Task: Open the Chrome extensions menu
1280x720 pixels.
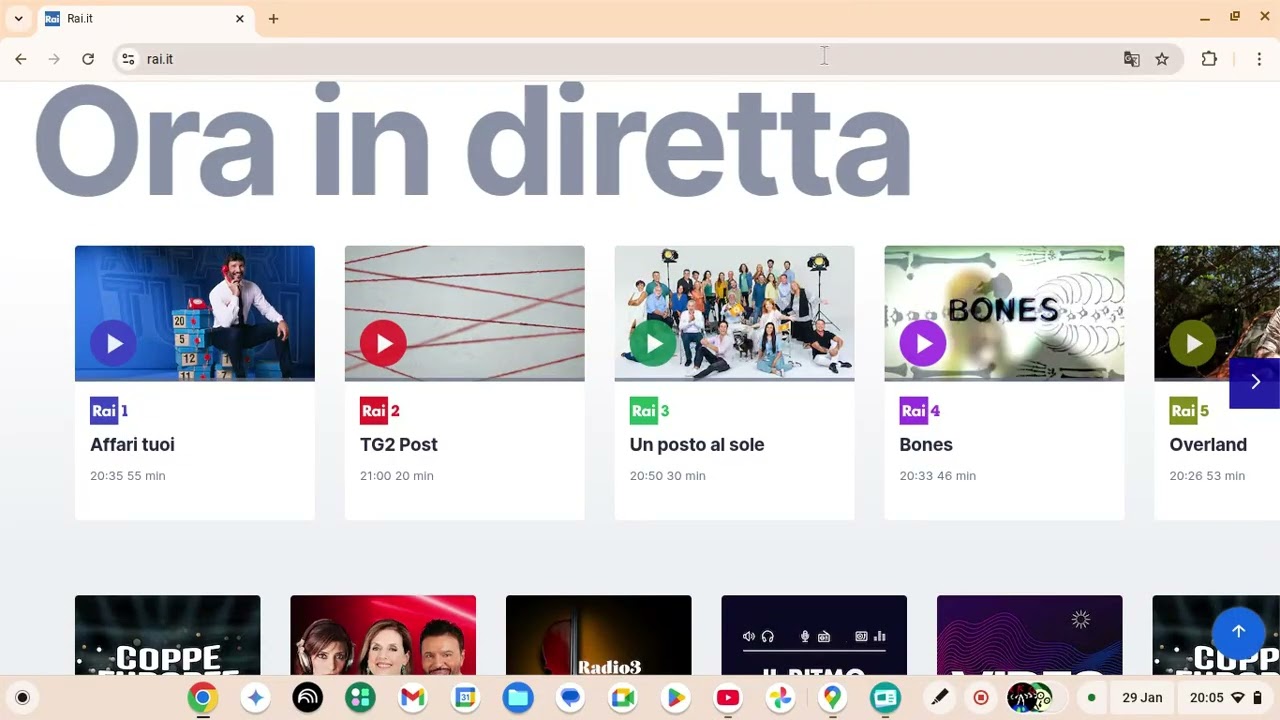Action: pyautogui.click(x=1209, y=59)
